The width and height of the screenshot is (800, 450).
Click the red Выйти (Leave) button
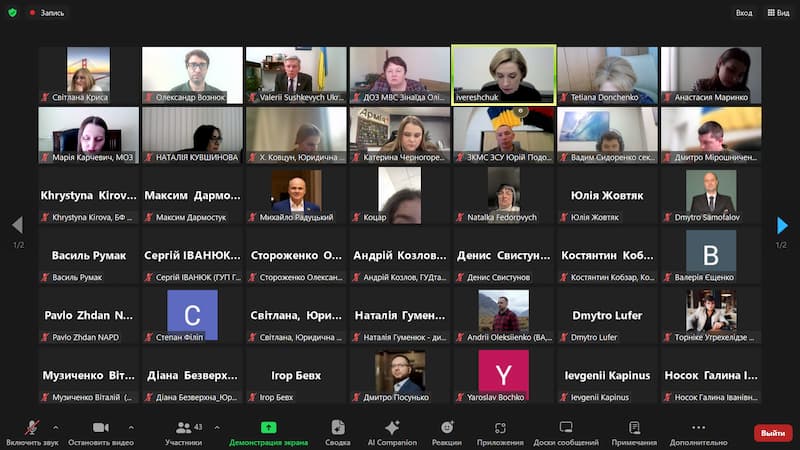pyautogui.click(x=772, y=433)
